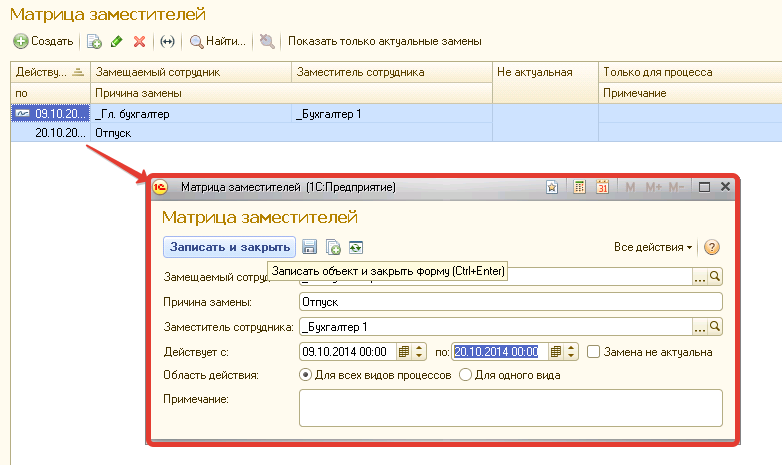Viewport: 782px width, 465px height.
Task: Click the green pencil edit icon
Action: (117, 41)
